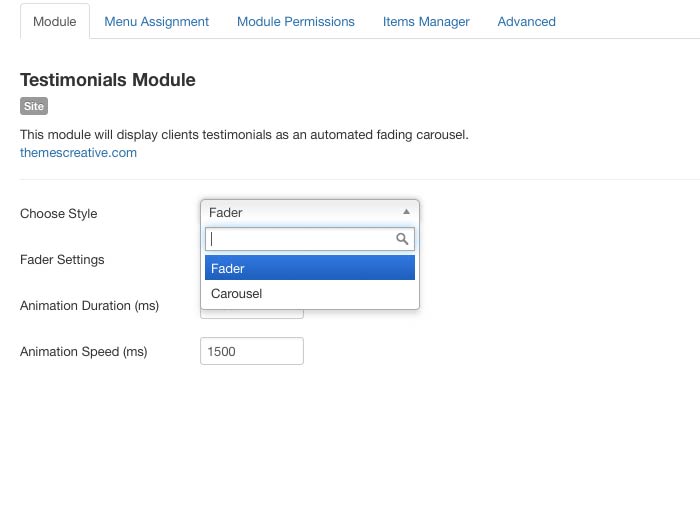This screenshot has width=700, height=525.
Task: Open the Items Manager tab
Action: pyautogui.click(x=426, y=21)
